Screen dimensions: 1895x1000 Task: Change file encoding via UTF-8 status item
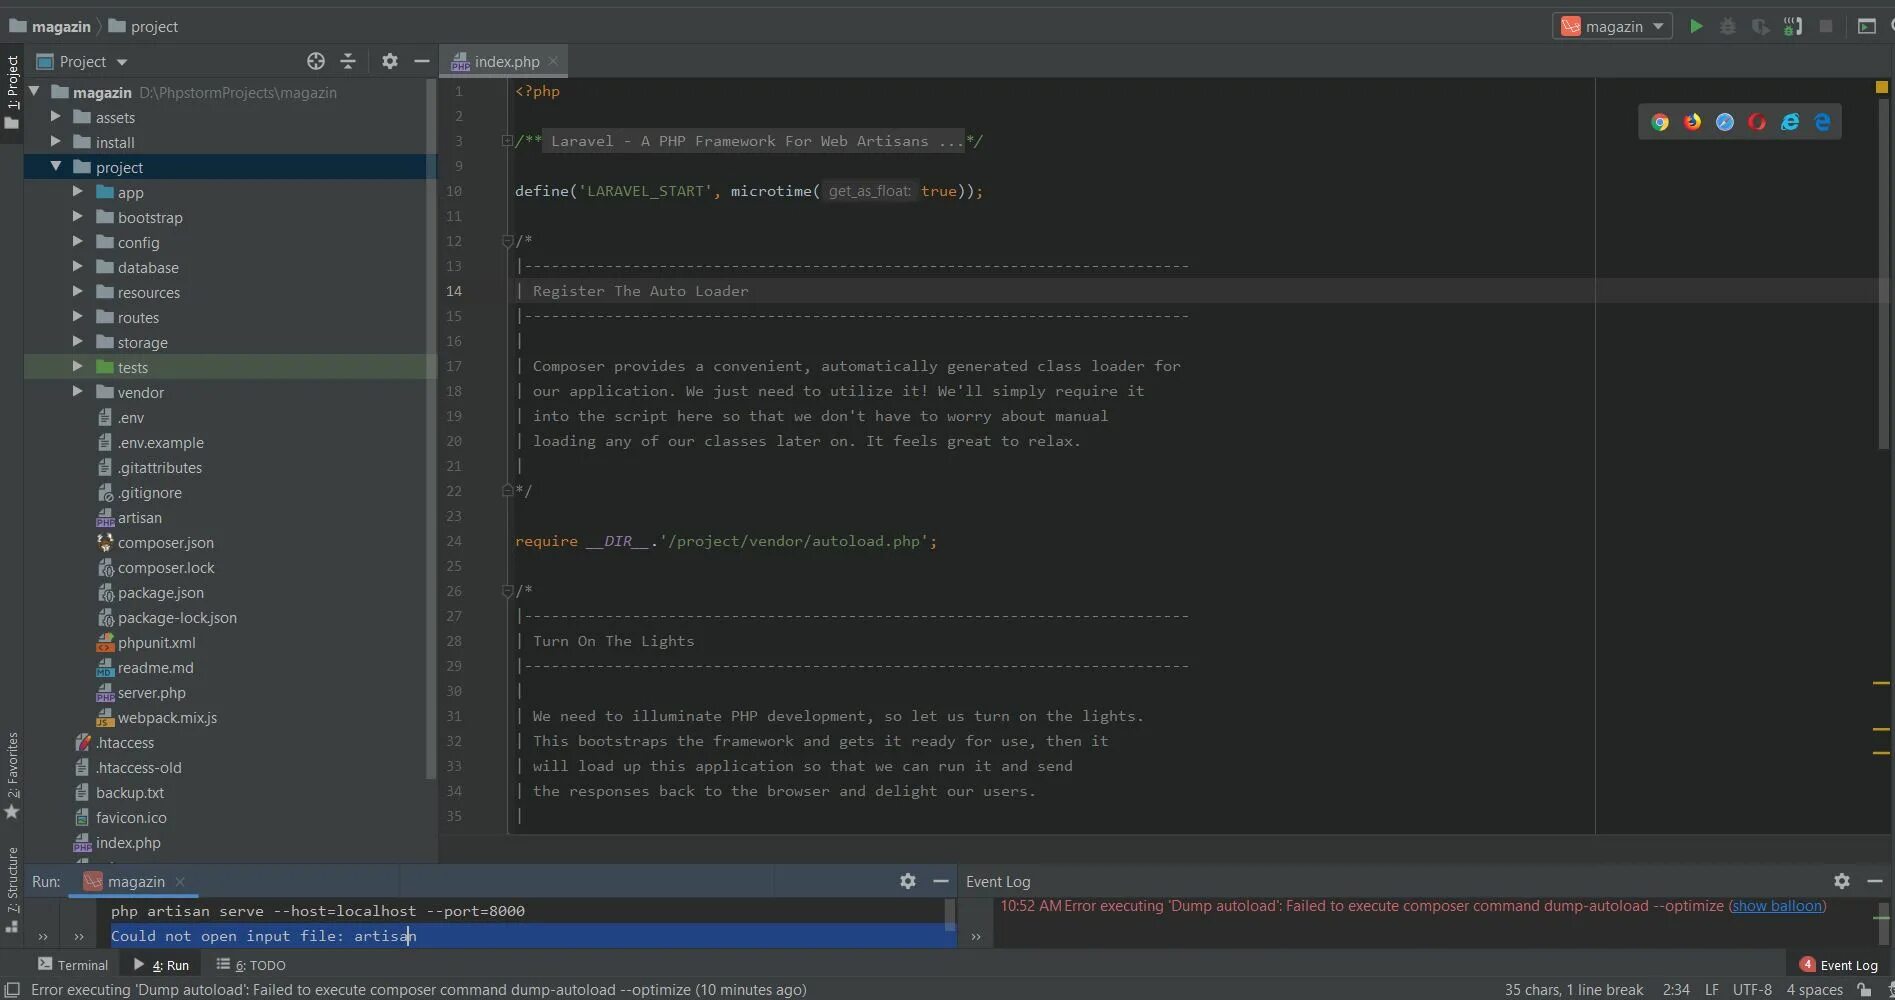[1752, 990]
